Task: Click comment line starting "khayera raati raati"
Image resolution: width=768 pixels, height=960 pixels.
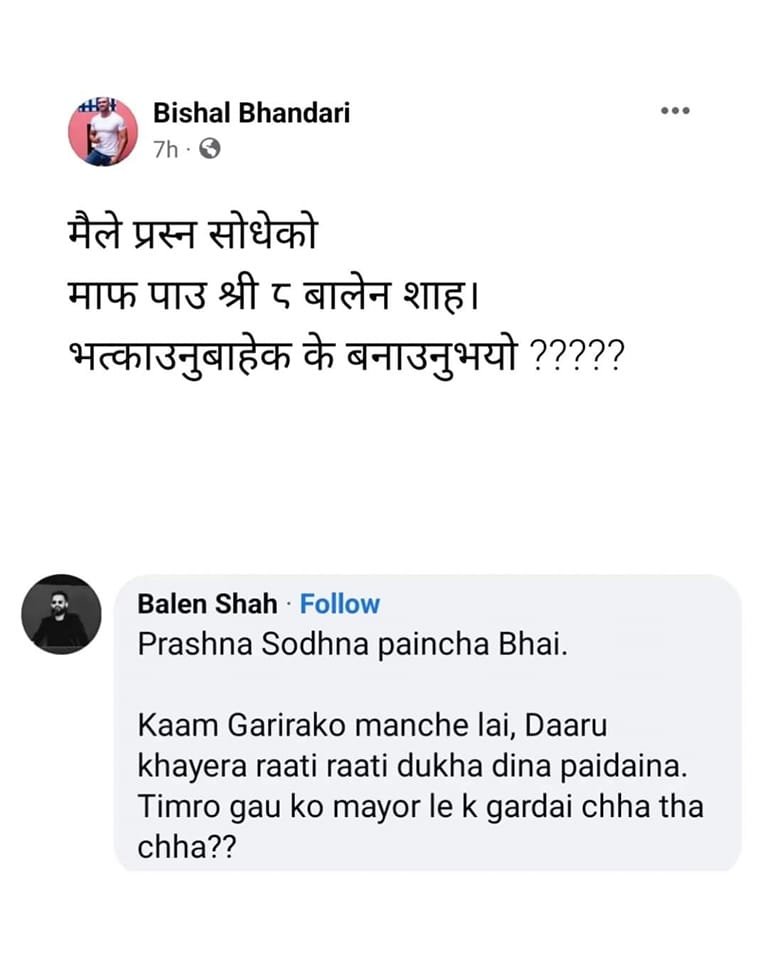Action: click(401, 767)
